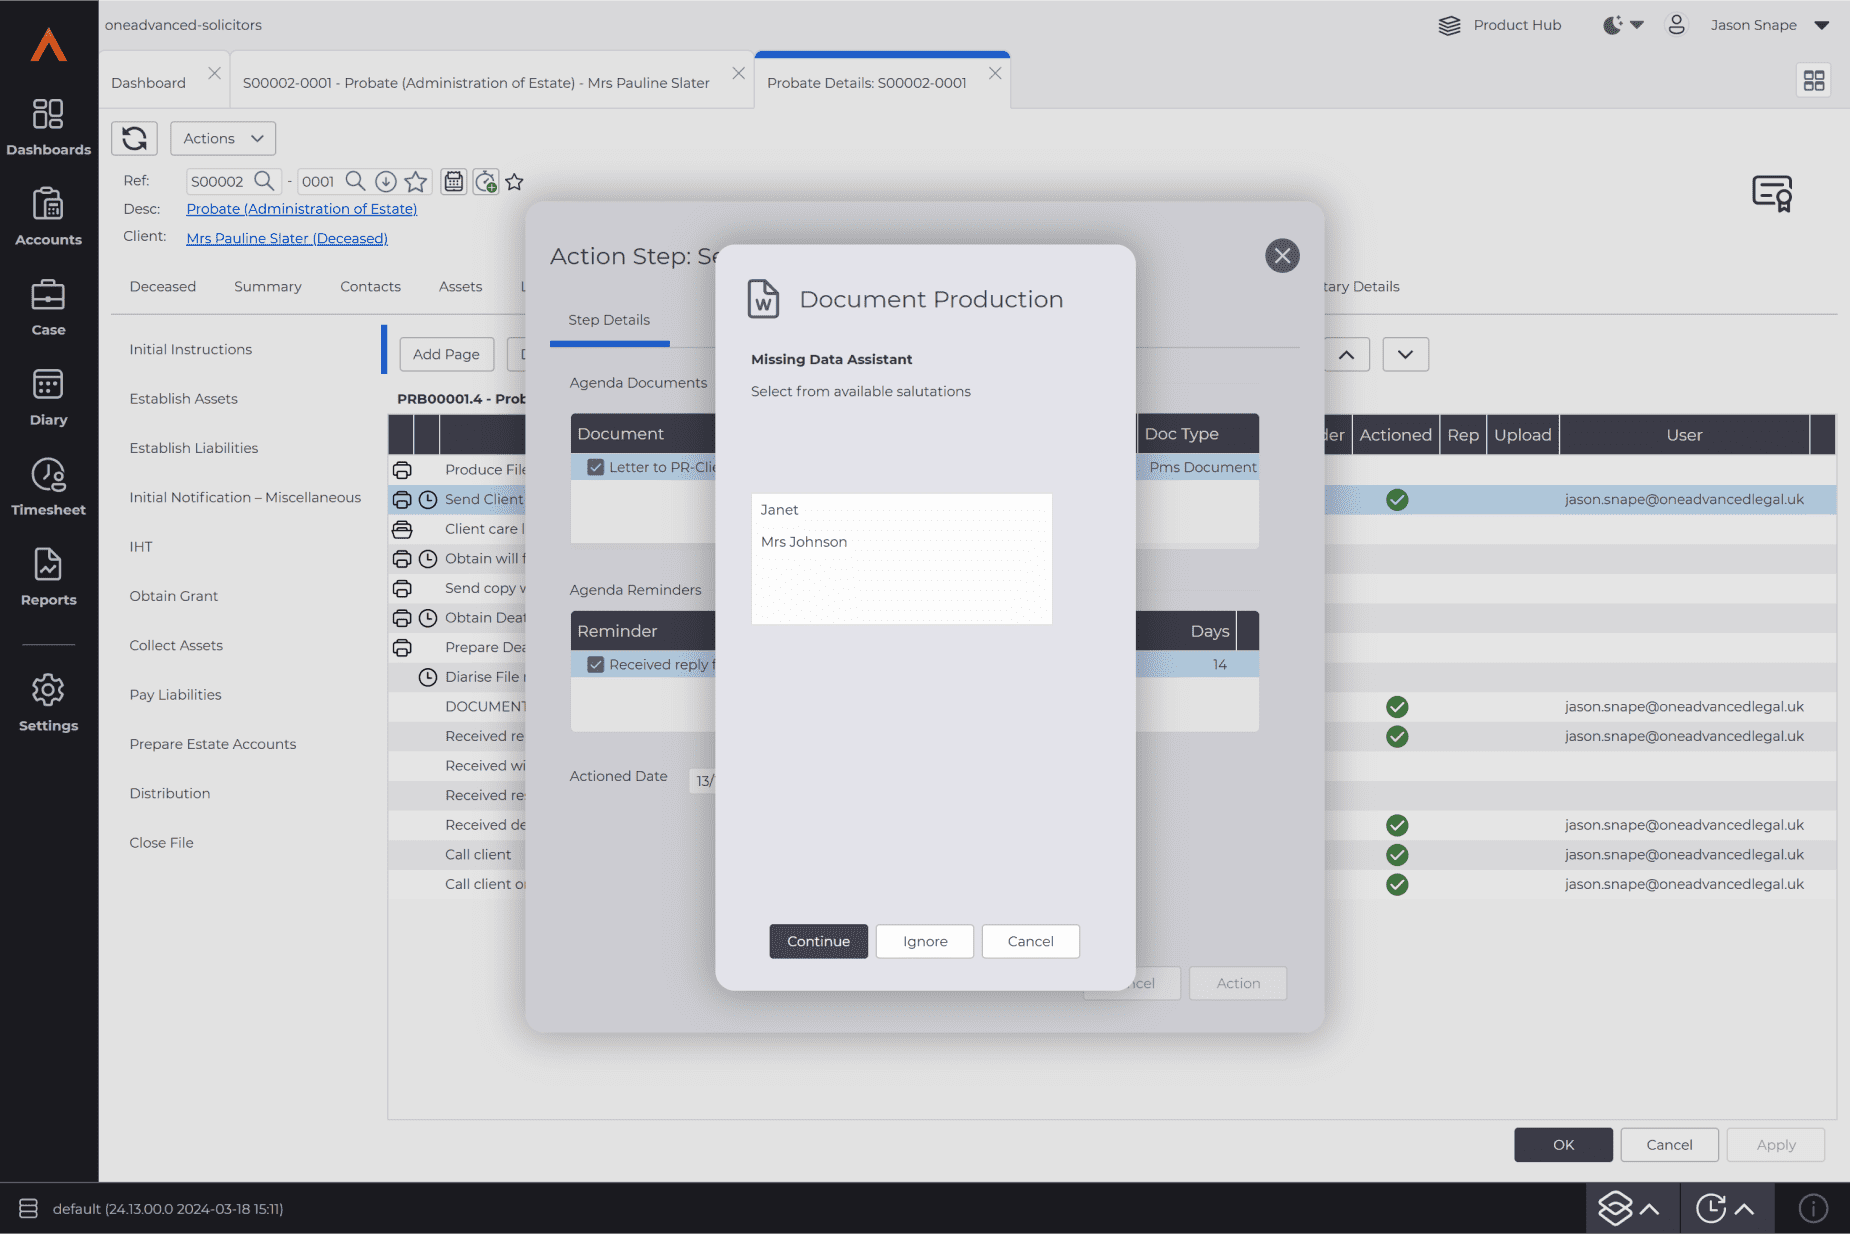Viewport: 1850px width, 1234px height.
Task: Open the Accounts section in sidebar
Action: 48,217
